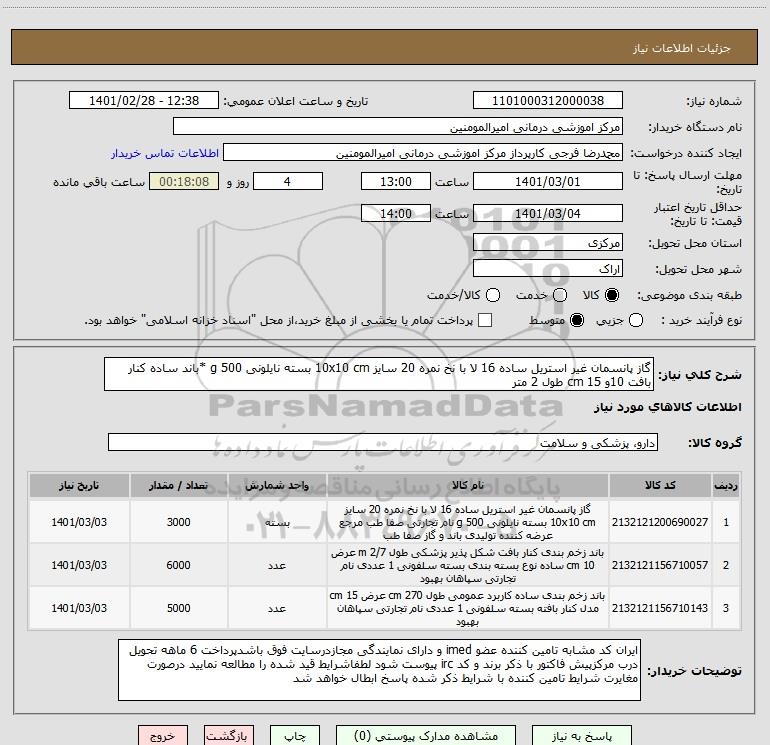
Task: Click the بازگشت back button
Action: (x=229, y=736)
